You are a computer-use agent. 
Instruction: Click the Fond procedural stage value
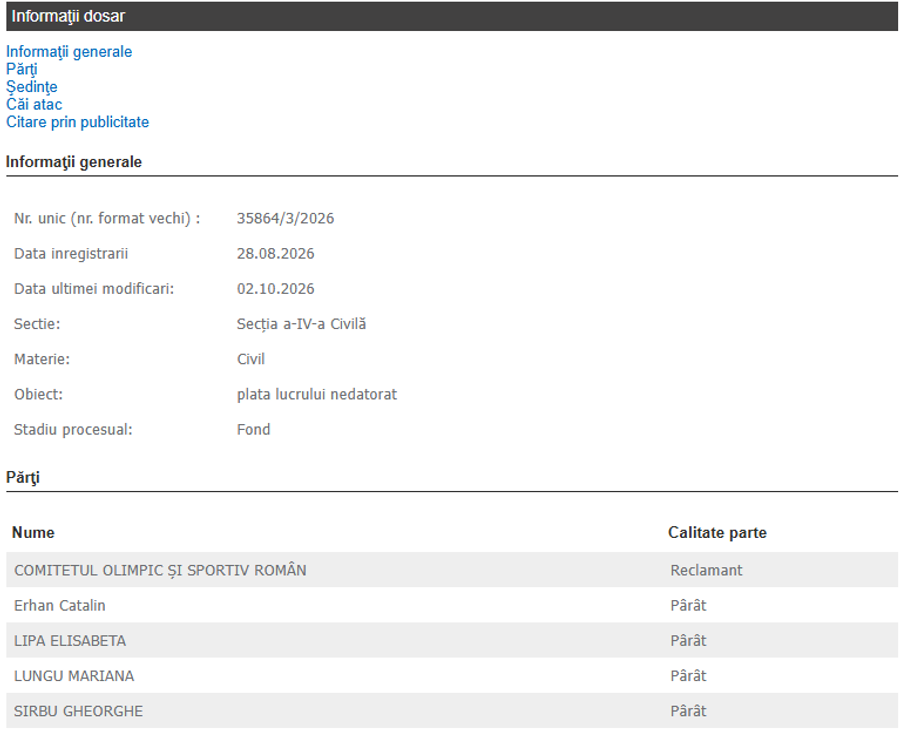253,429
